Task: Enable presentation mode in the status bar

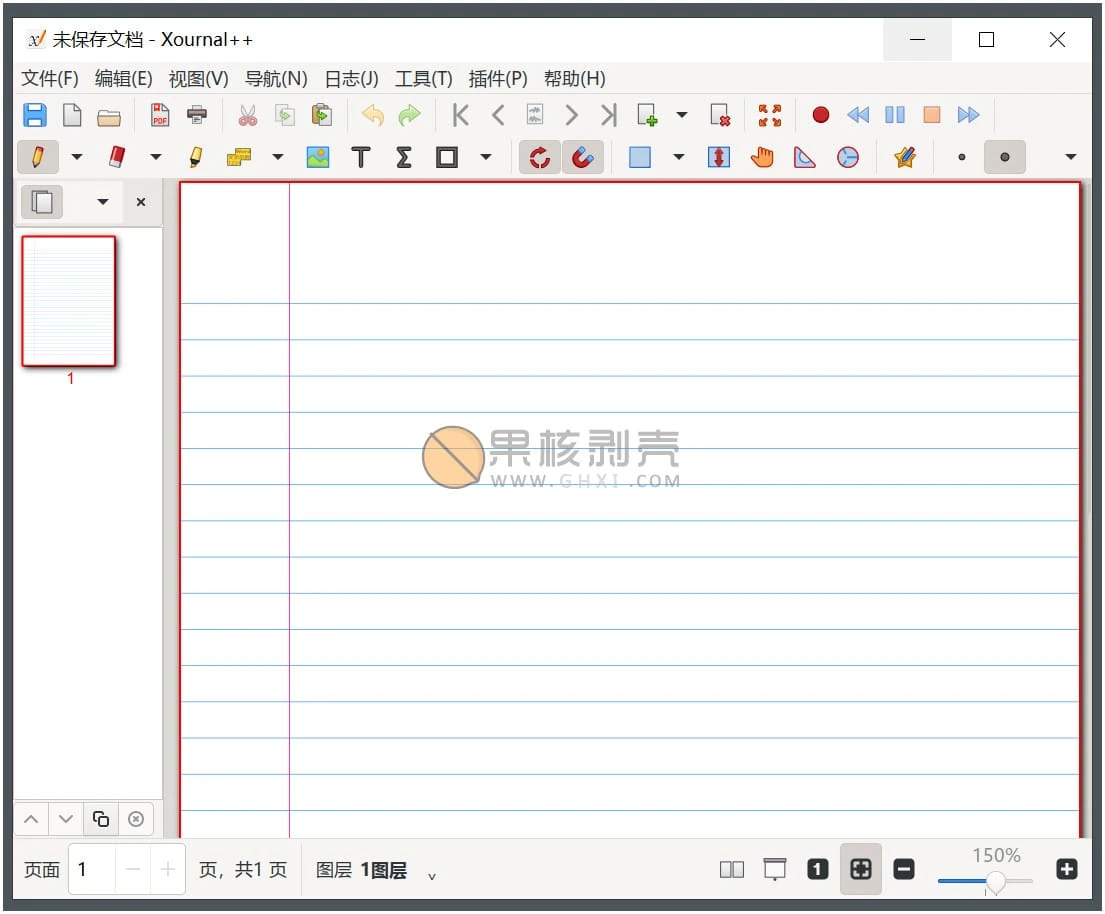Action: pyautogui.click(x=773, y=869)
